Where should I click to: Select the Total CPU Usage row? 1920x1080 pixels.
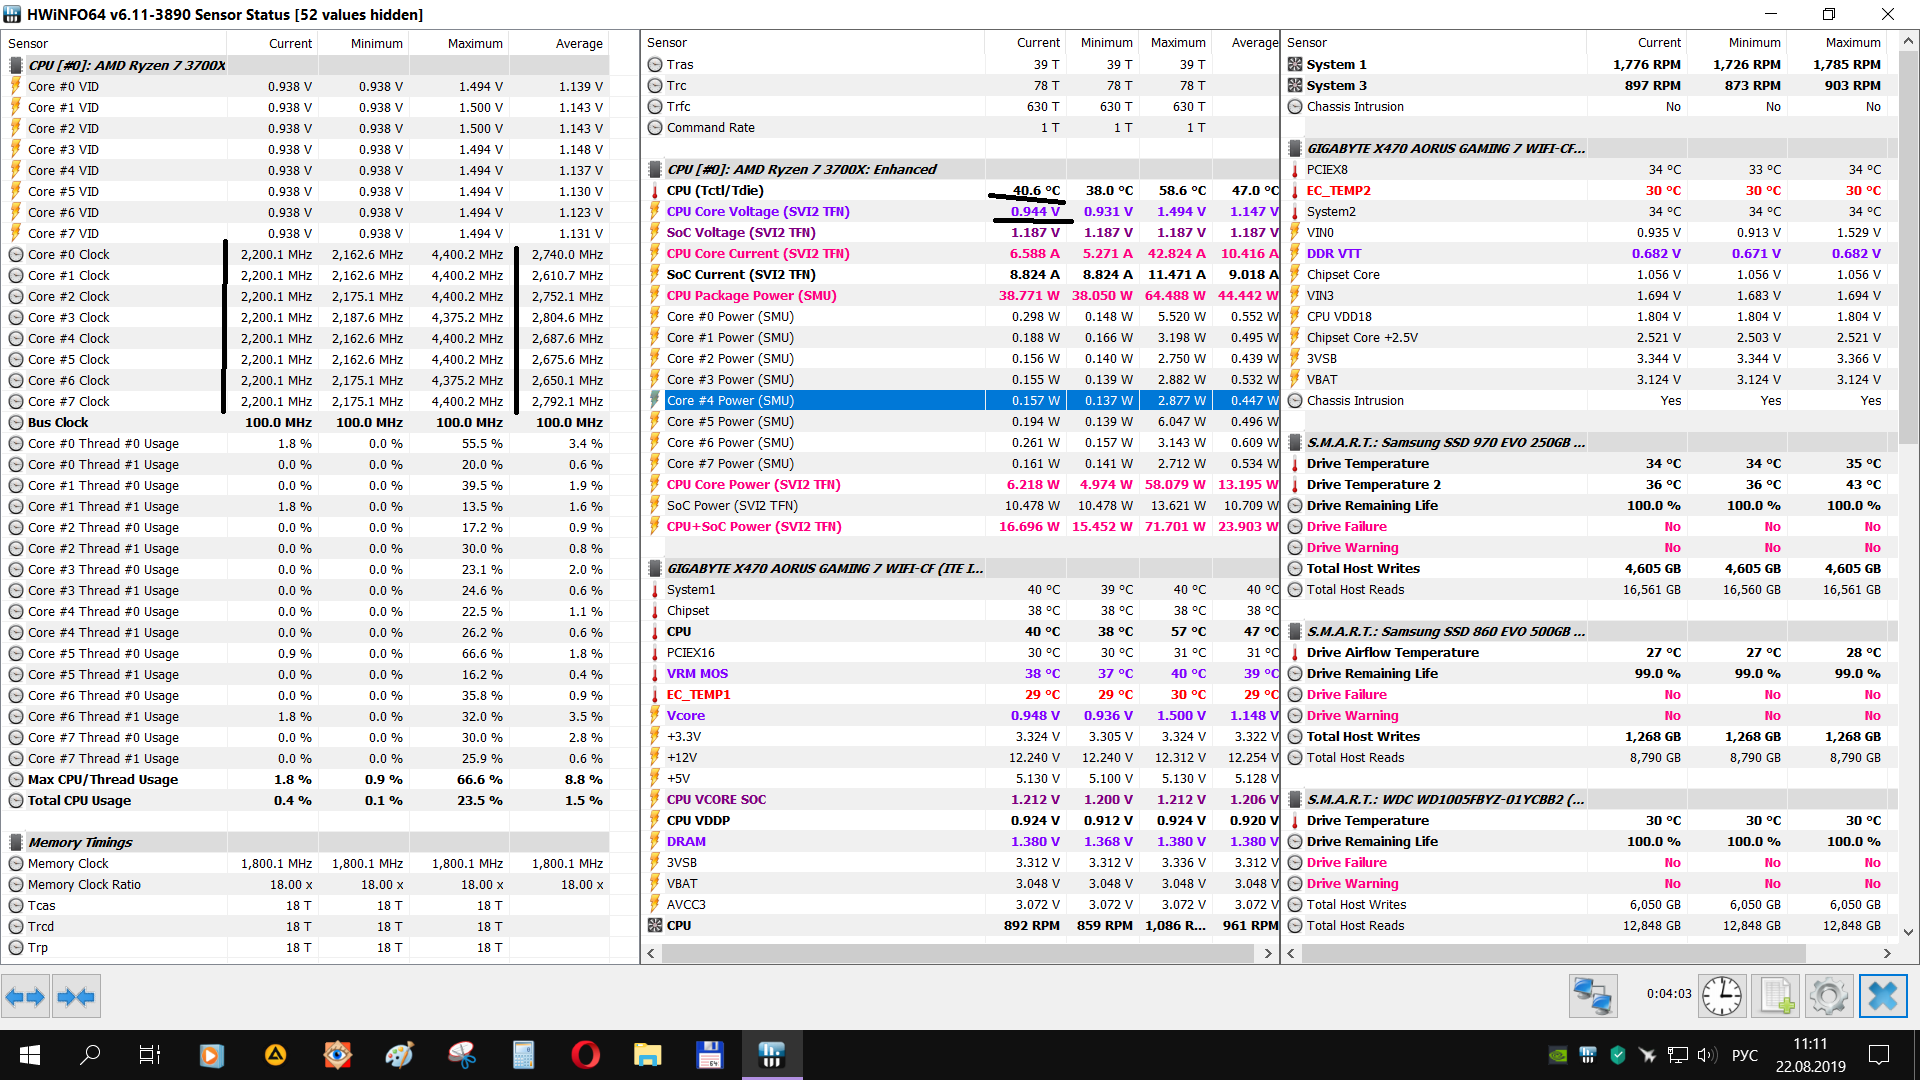[79, 800]
